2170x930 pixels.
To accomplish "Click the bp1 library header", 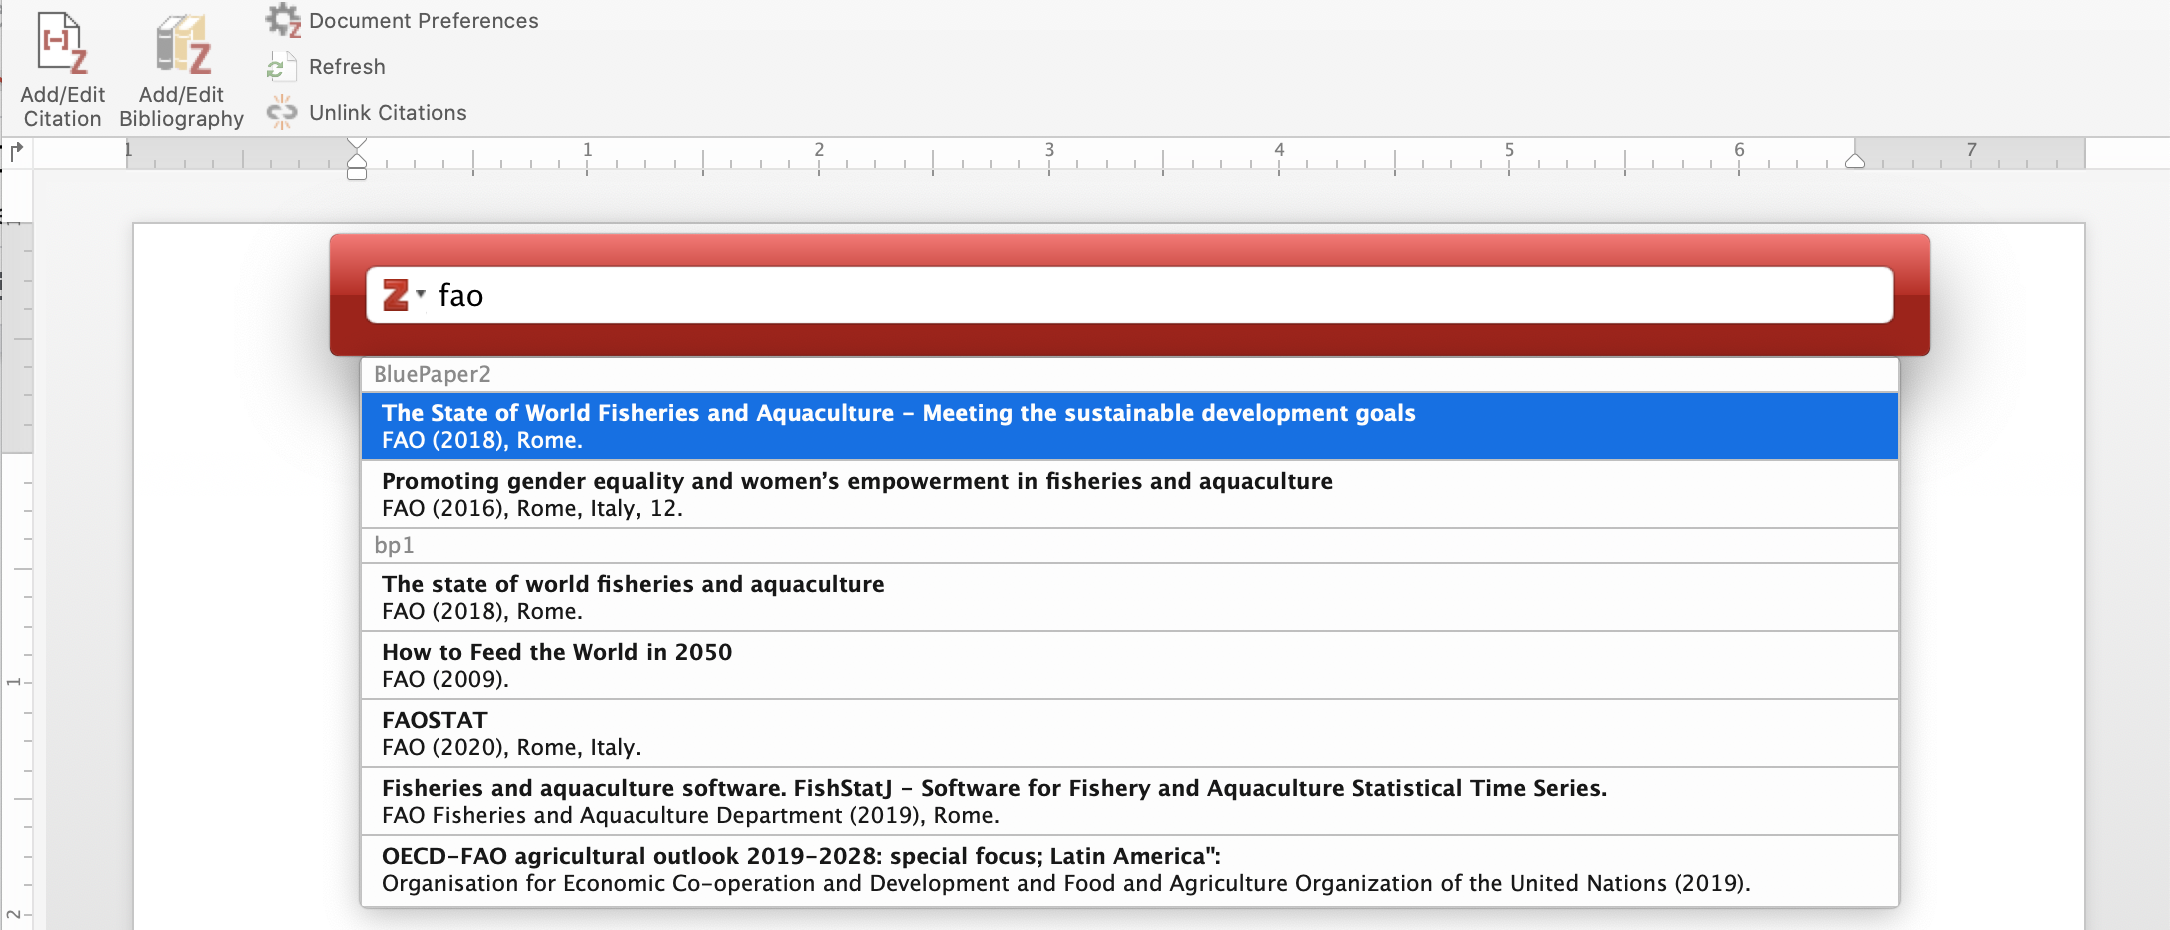I will coord(1130,545).
